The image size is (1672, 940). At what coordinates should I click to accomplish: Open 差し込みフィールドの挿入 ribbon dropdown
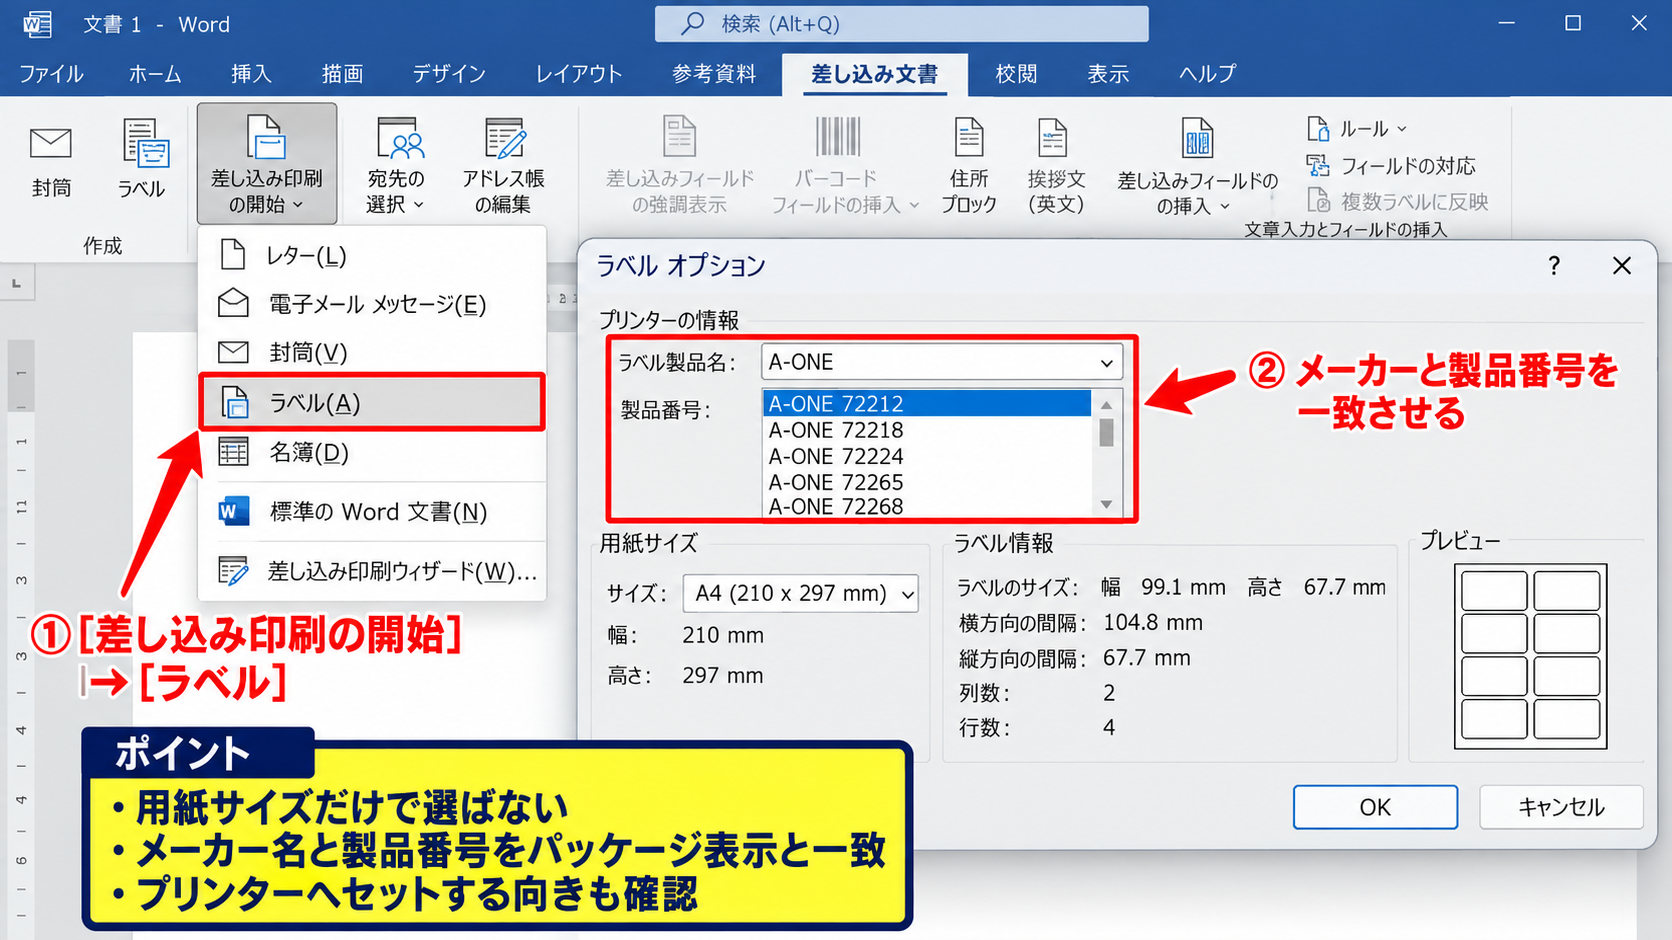click(x=1197, y=165)
